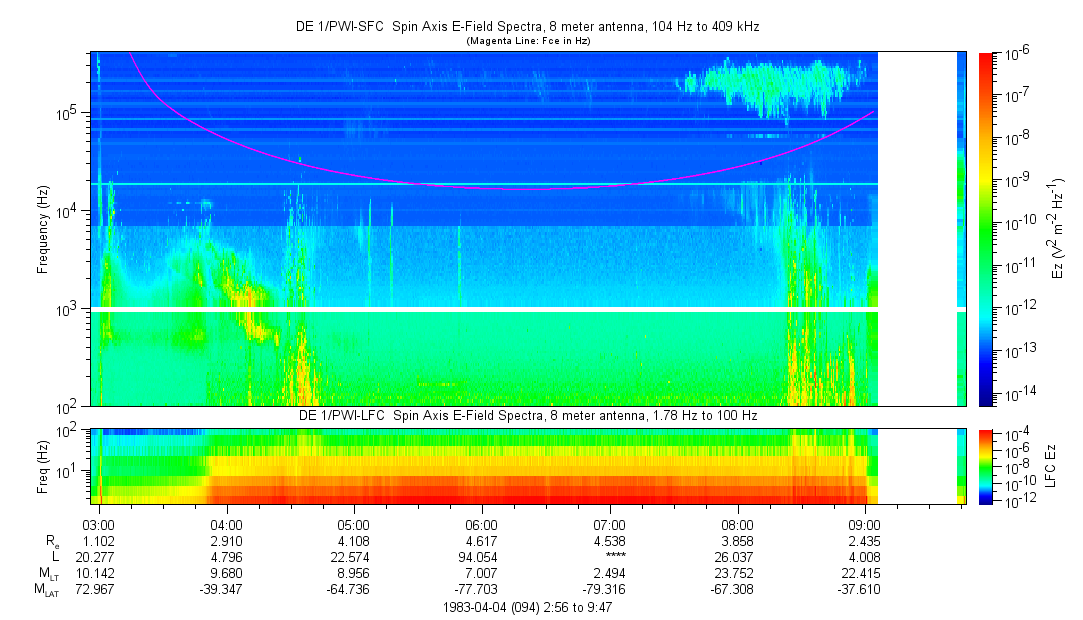Click the L value '26.037'
Image resolution: width=1083 pixels, height=620 pixels.
coord(736,557)
